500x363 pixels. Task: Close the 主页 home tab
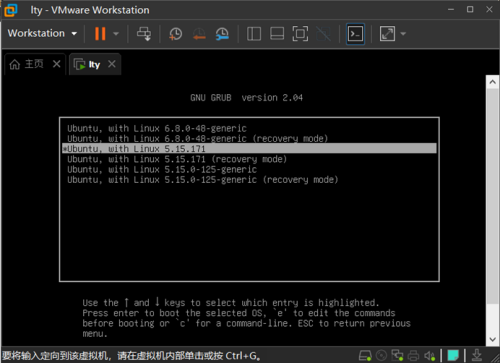pos(57,64)
